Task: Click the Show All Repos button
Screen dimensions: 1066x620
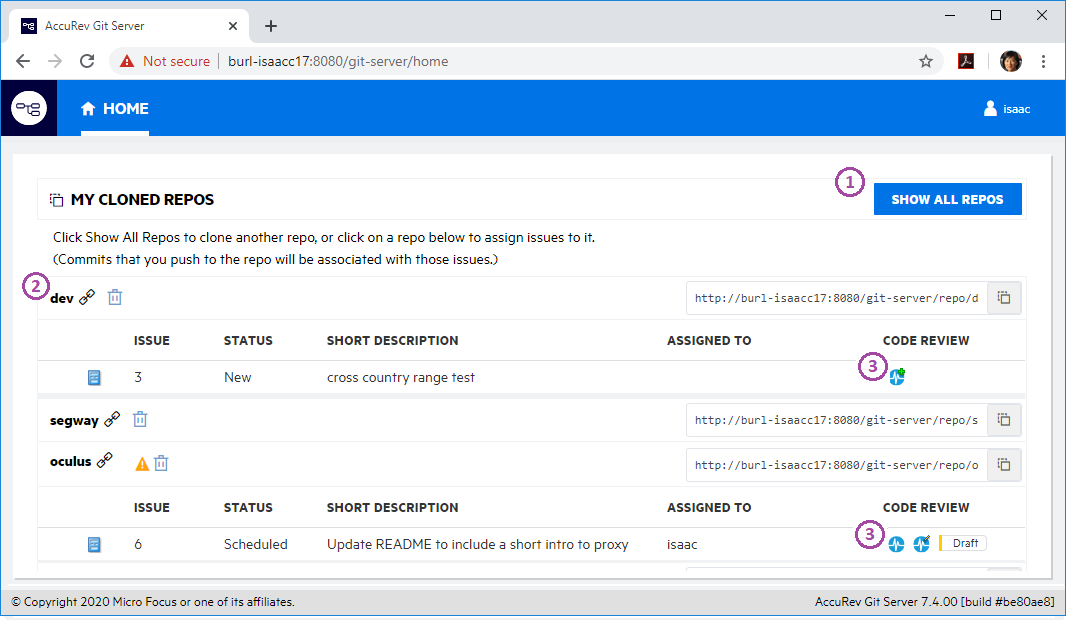Action: pos(947,199)
